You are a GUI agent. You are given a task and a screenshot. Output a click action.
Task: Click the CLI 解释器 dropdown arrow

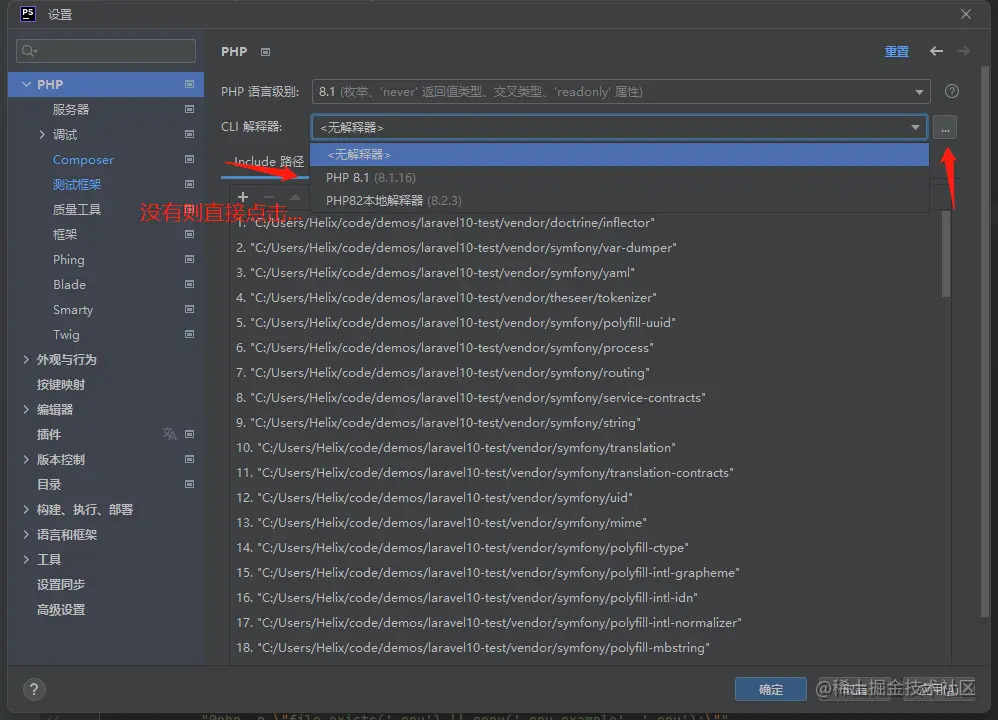(915, 127)
